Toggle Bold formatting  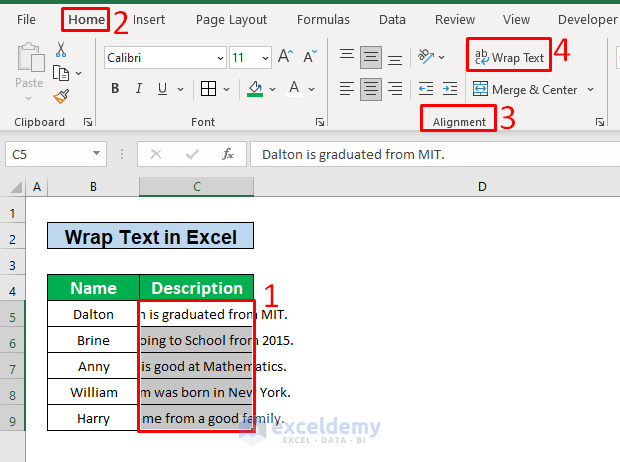pos(115,88)
